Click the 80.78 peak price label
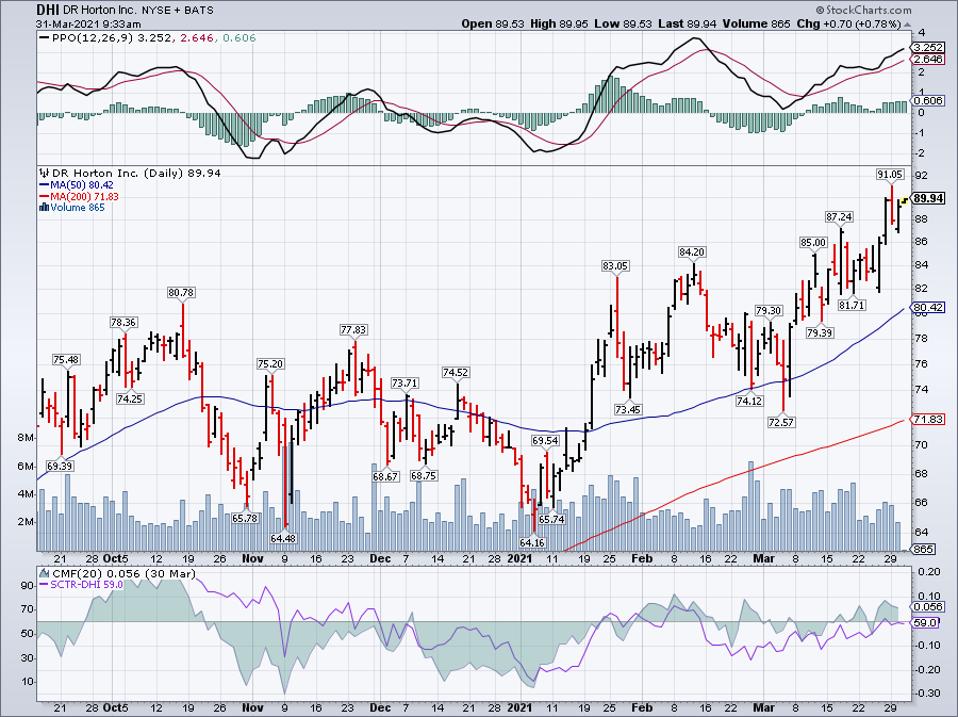Viewport: 958px width, 717px height. [x=181, y=293]
